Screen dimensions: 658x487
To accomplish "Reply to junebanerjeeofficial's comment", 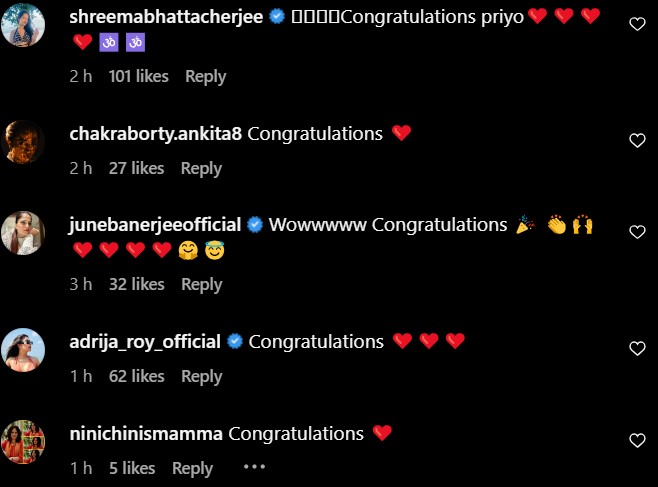I will tap(201, 285).
